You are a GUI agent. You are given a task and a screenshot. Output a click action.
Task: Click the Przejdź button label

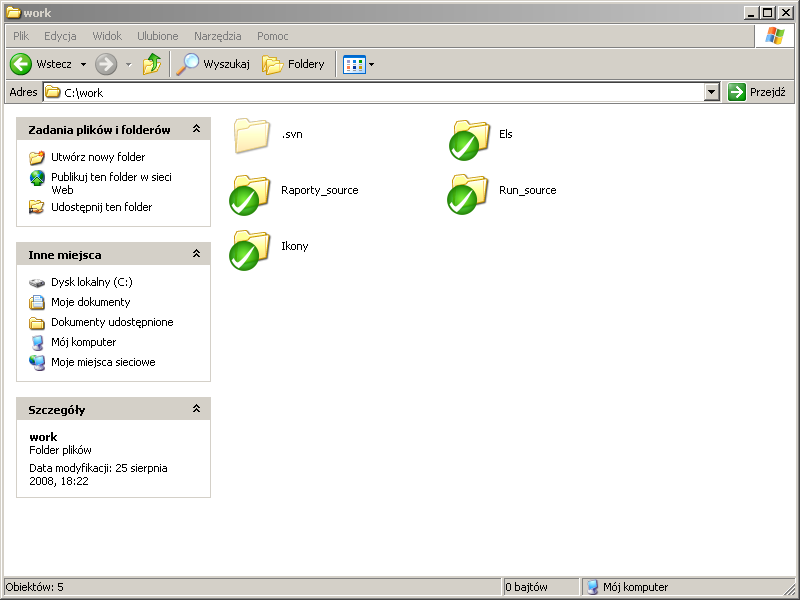[767, 92]
